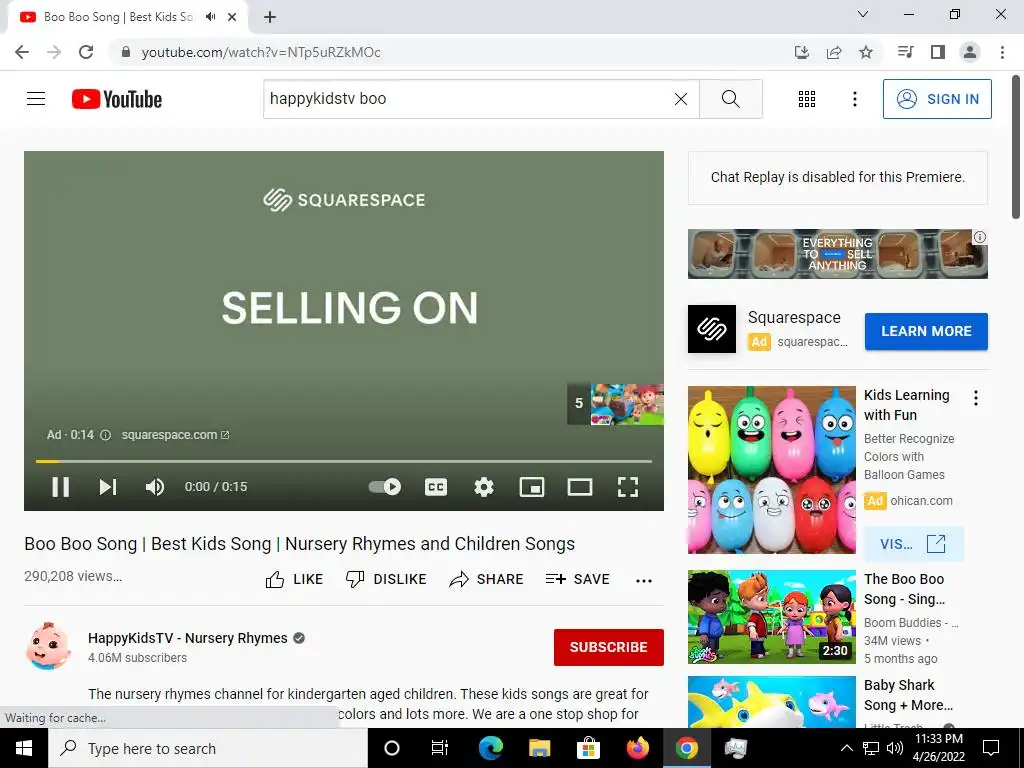Switch to theater mode
Image resolution: width=1024 pixels, height=768 pixels.
click(580, 487)
